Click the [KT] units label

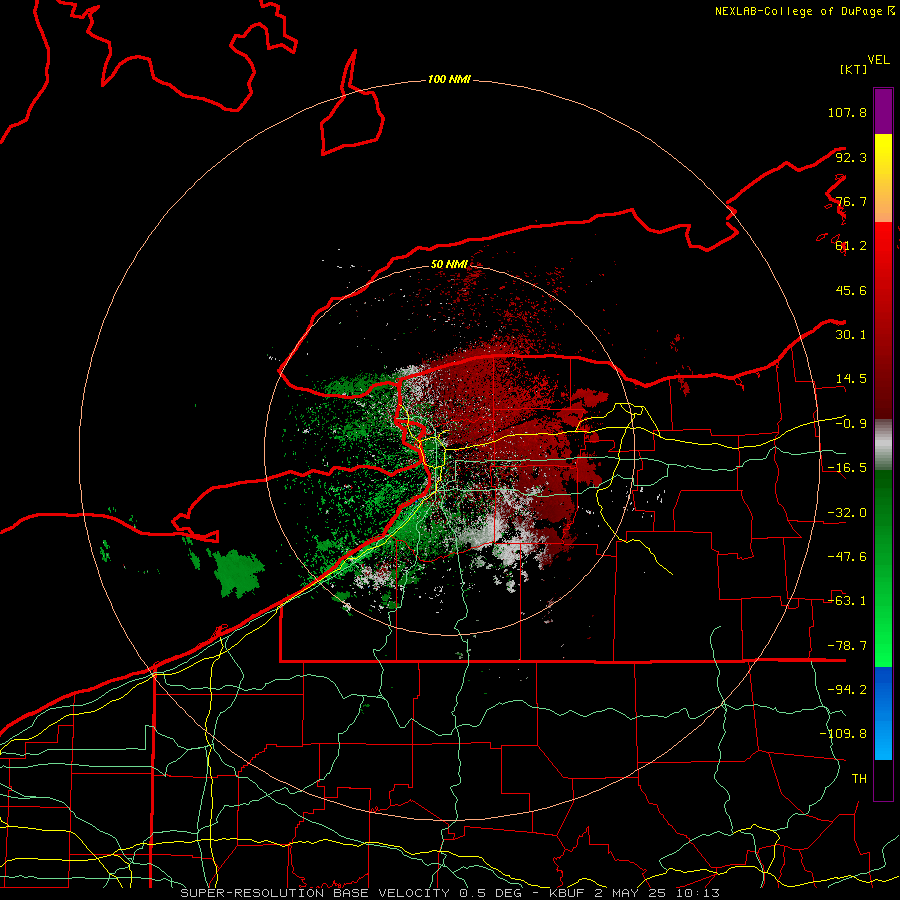(x=854, y=69)
